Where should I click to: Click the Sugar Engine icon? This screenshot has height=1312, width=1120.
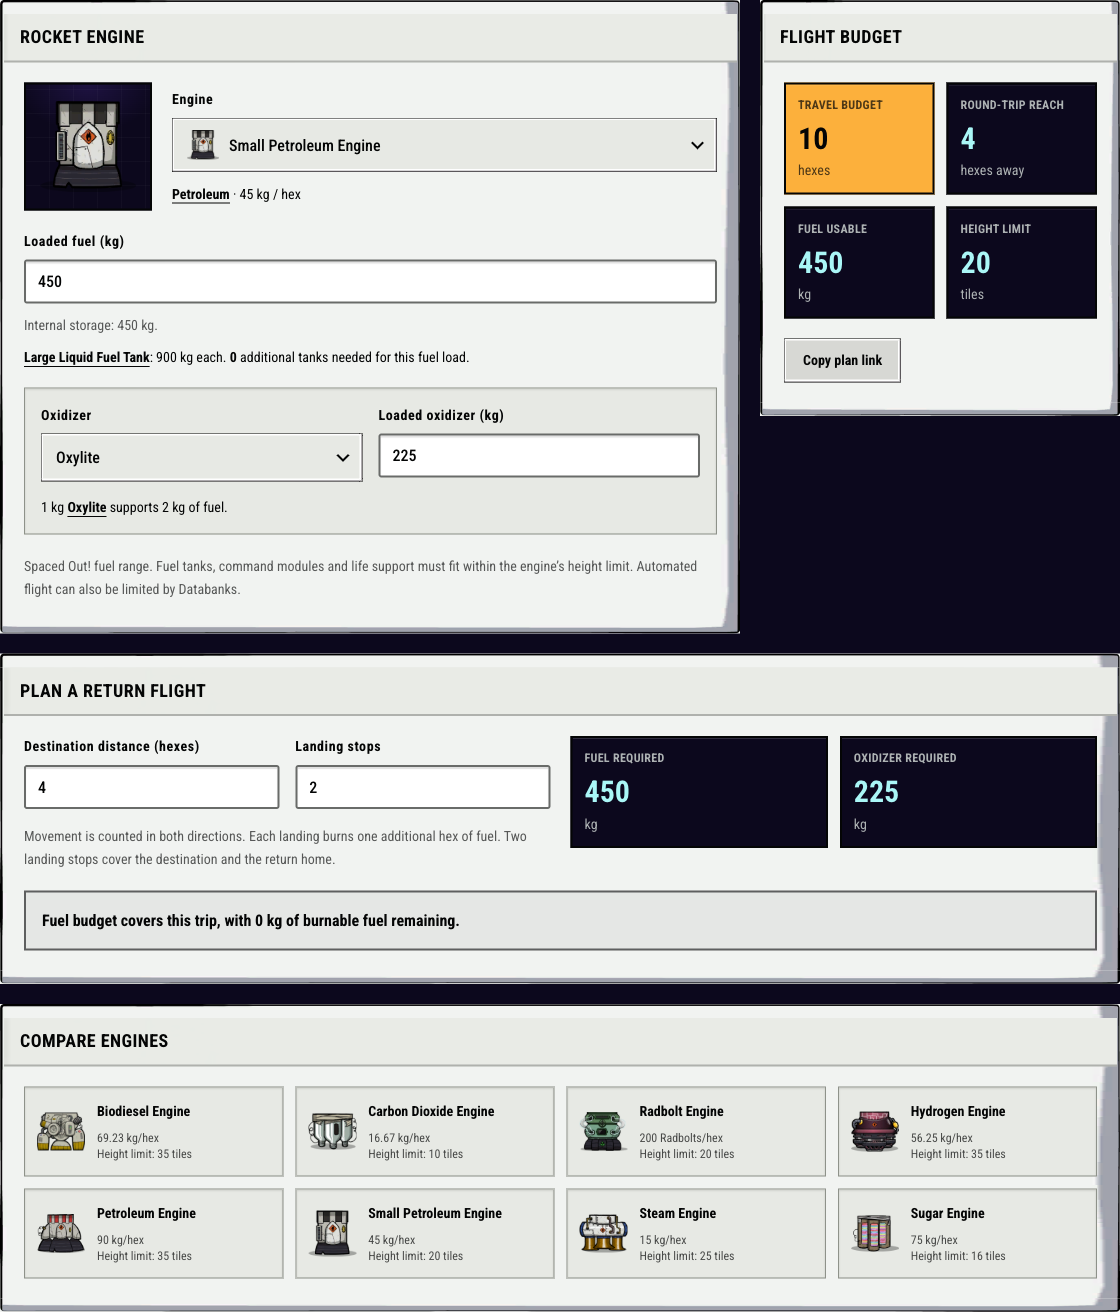875,1233
